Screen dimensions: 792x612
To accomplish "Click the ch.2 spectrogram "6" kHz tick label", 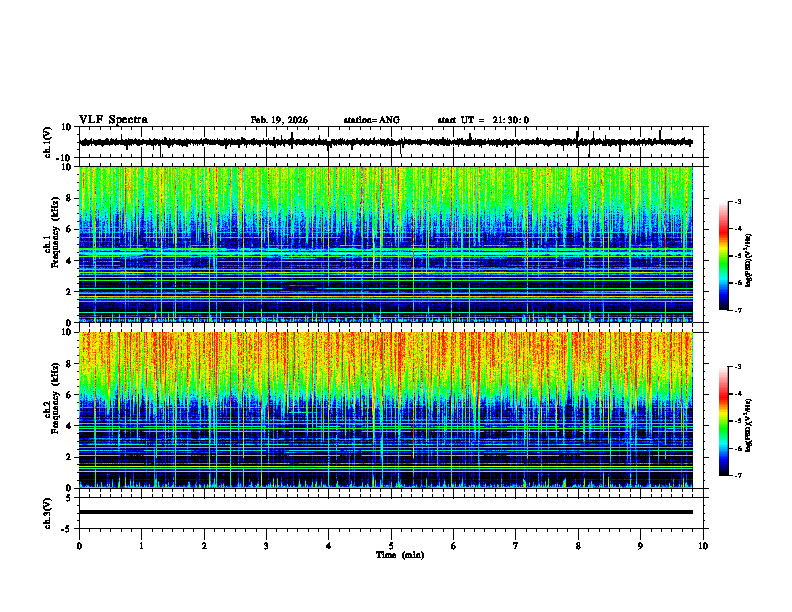I will [x=70, y=395].
